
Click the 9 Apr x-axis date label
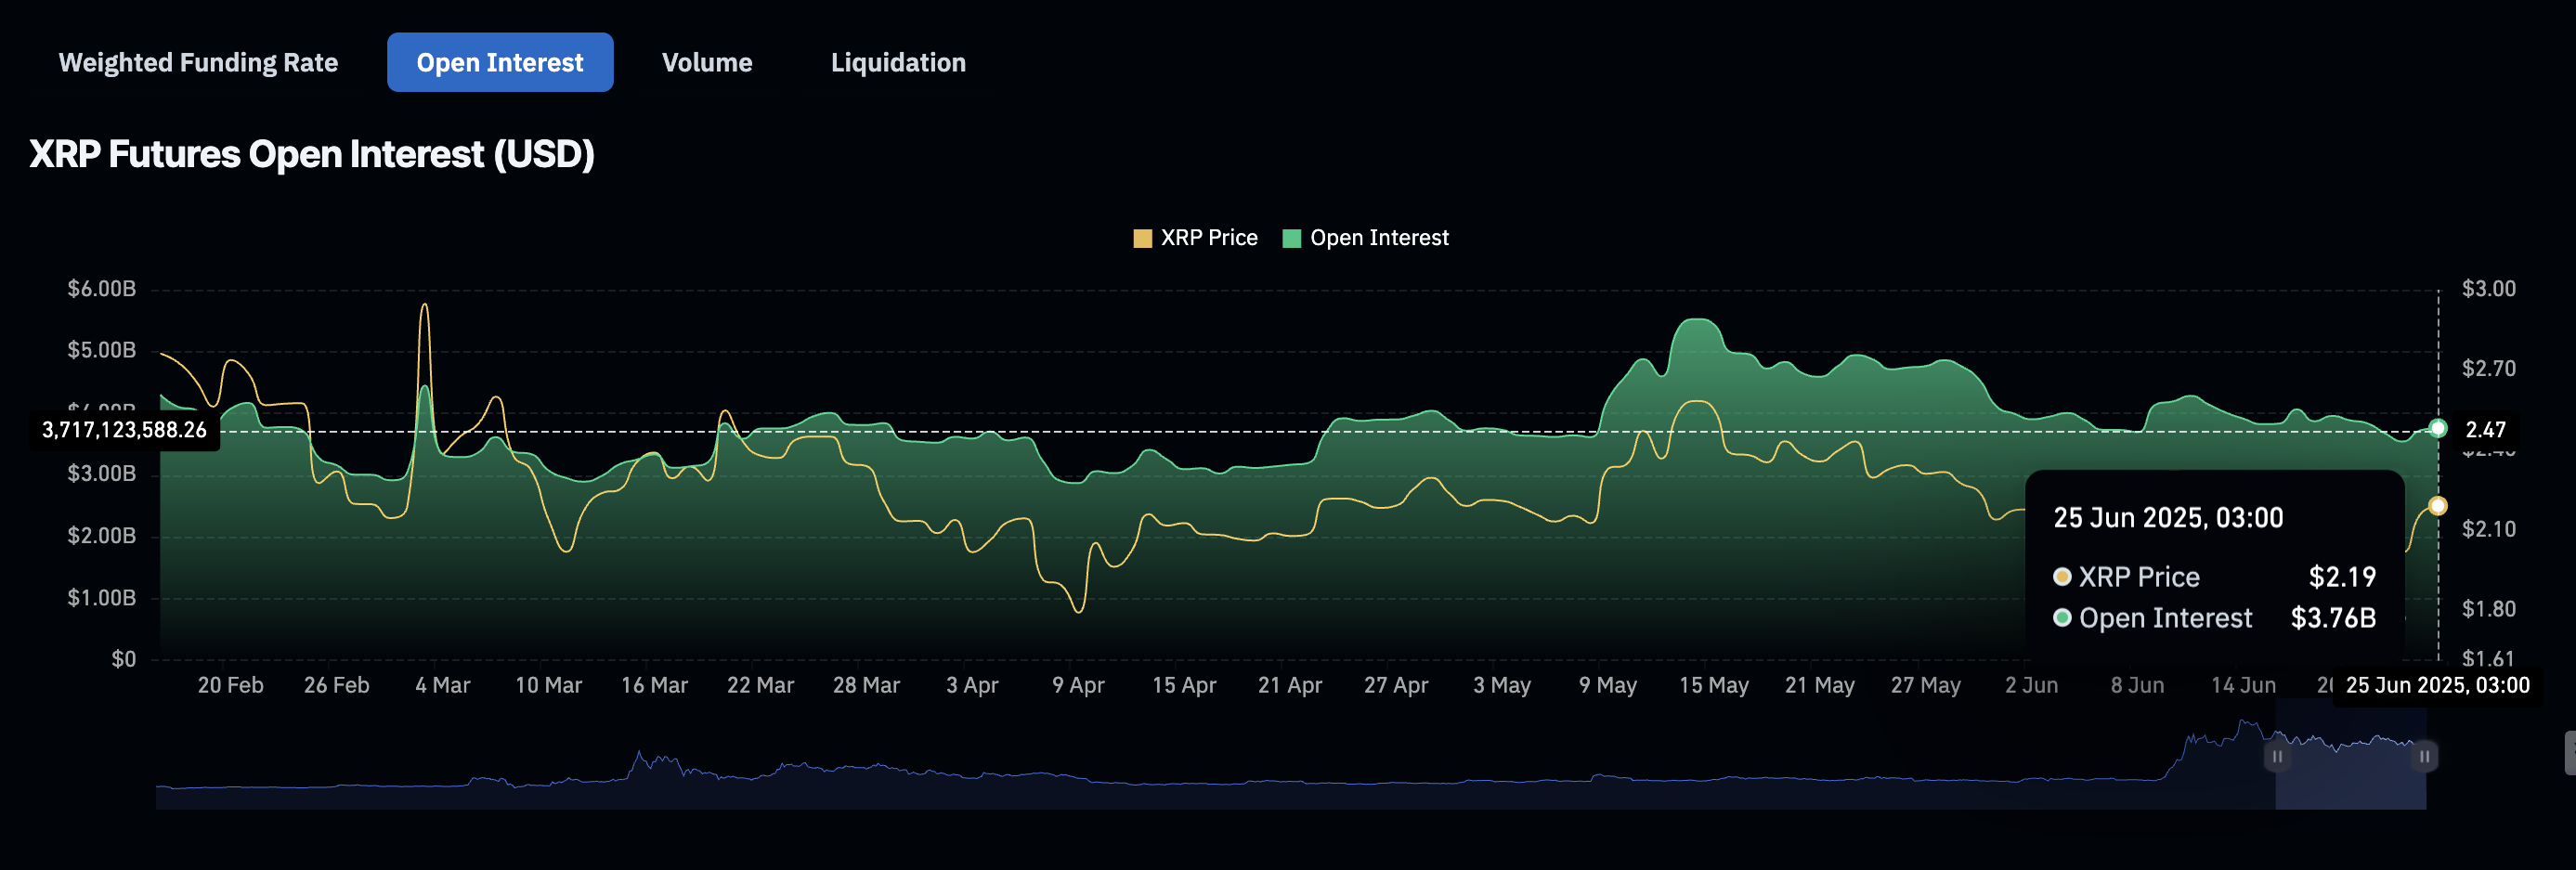1077,685
